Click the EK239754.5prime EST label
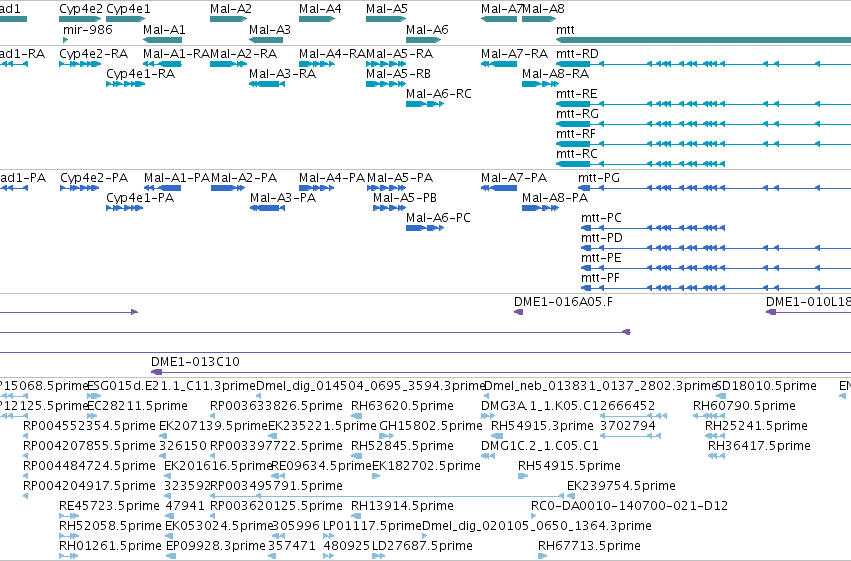Screen dimensions: 851x561 621,486
